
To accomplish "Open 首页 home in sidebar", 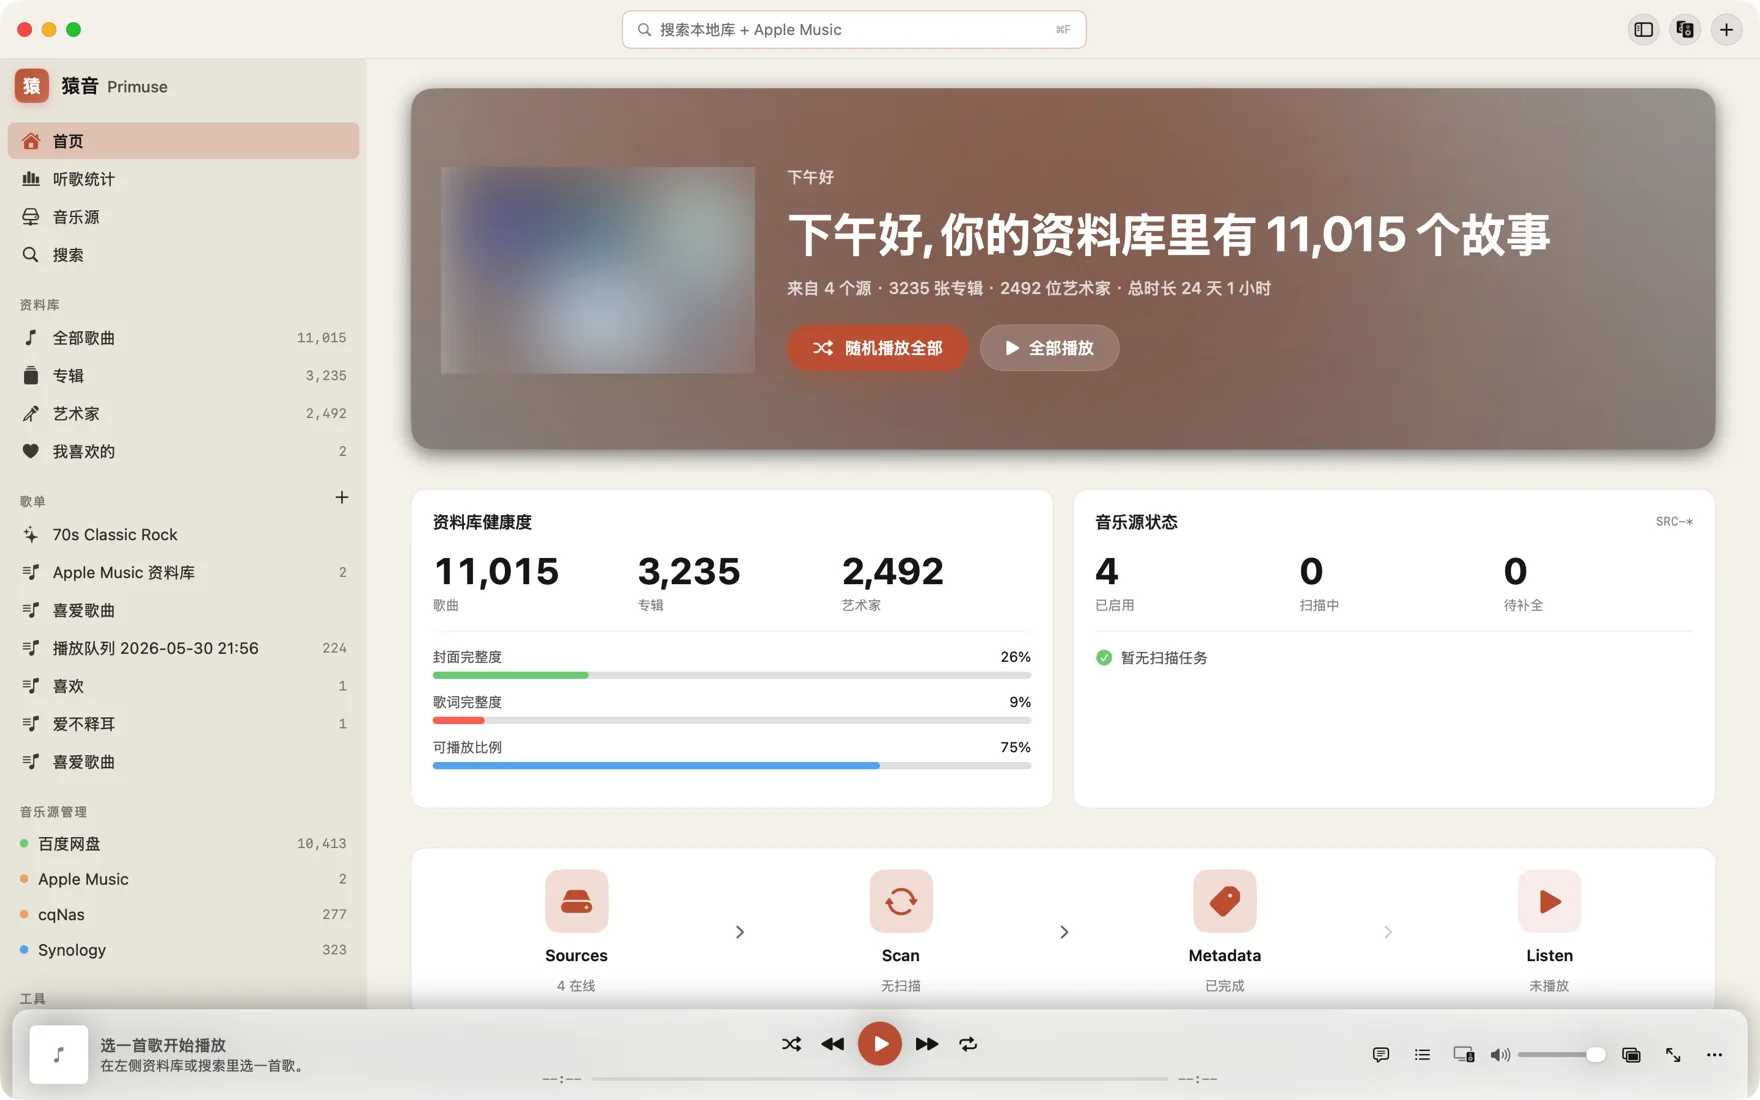I will pyautogui.click(x=183, y=141).
